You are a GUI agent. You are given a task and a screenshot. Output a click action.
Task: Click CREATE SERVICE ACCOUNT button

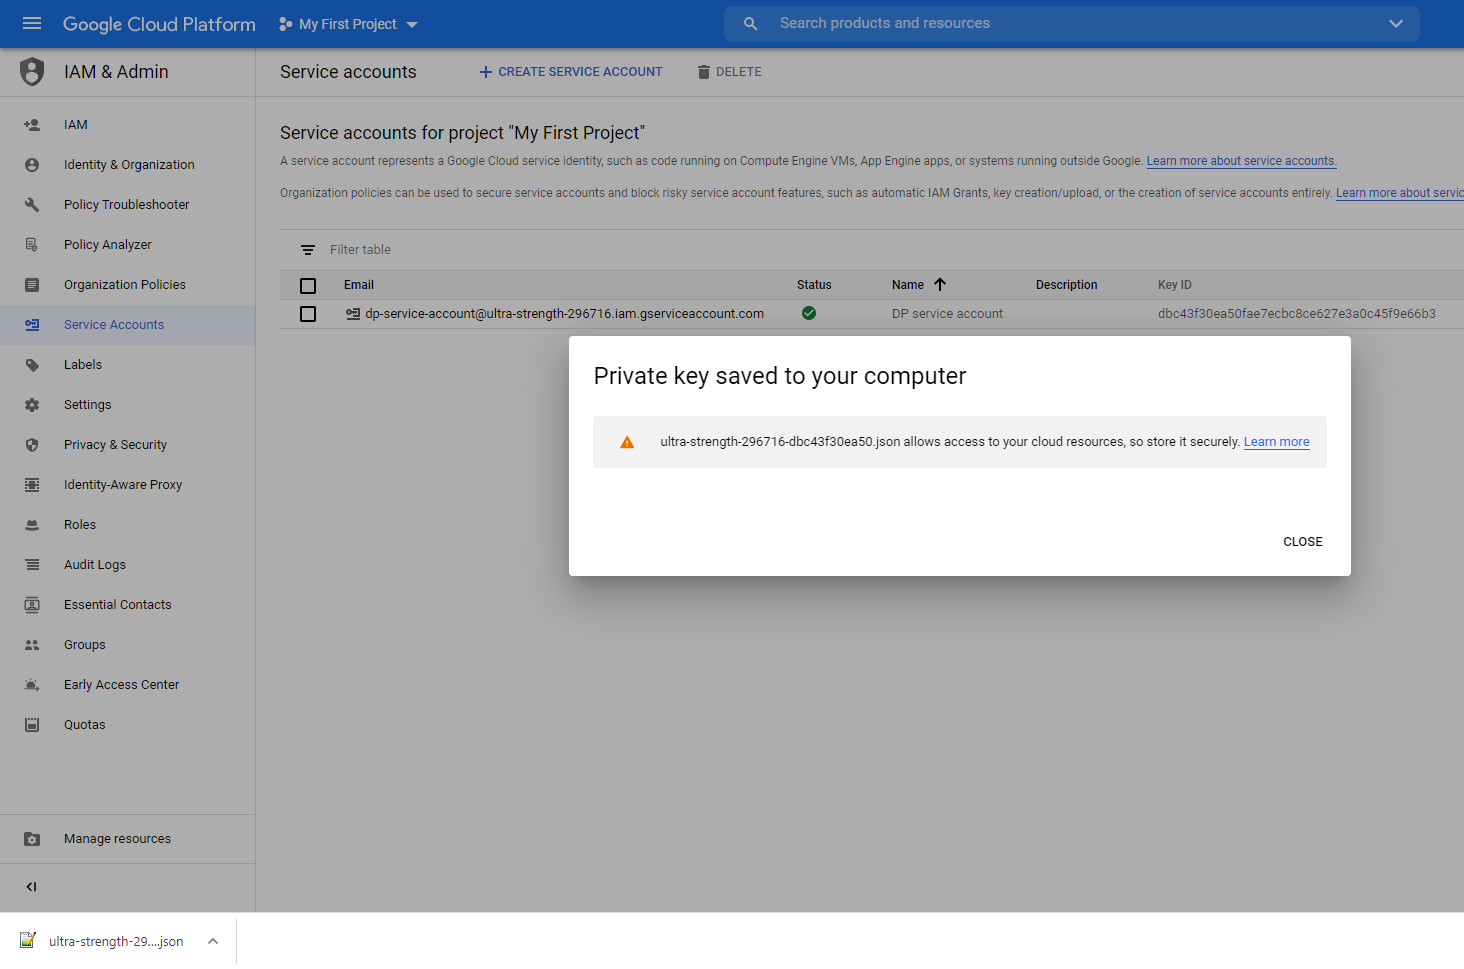tap(570, 72)
